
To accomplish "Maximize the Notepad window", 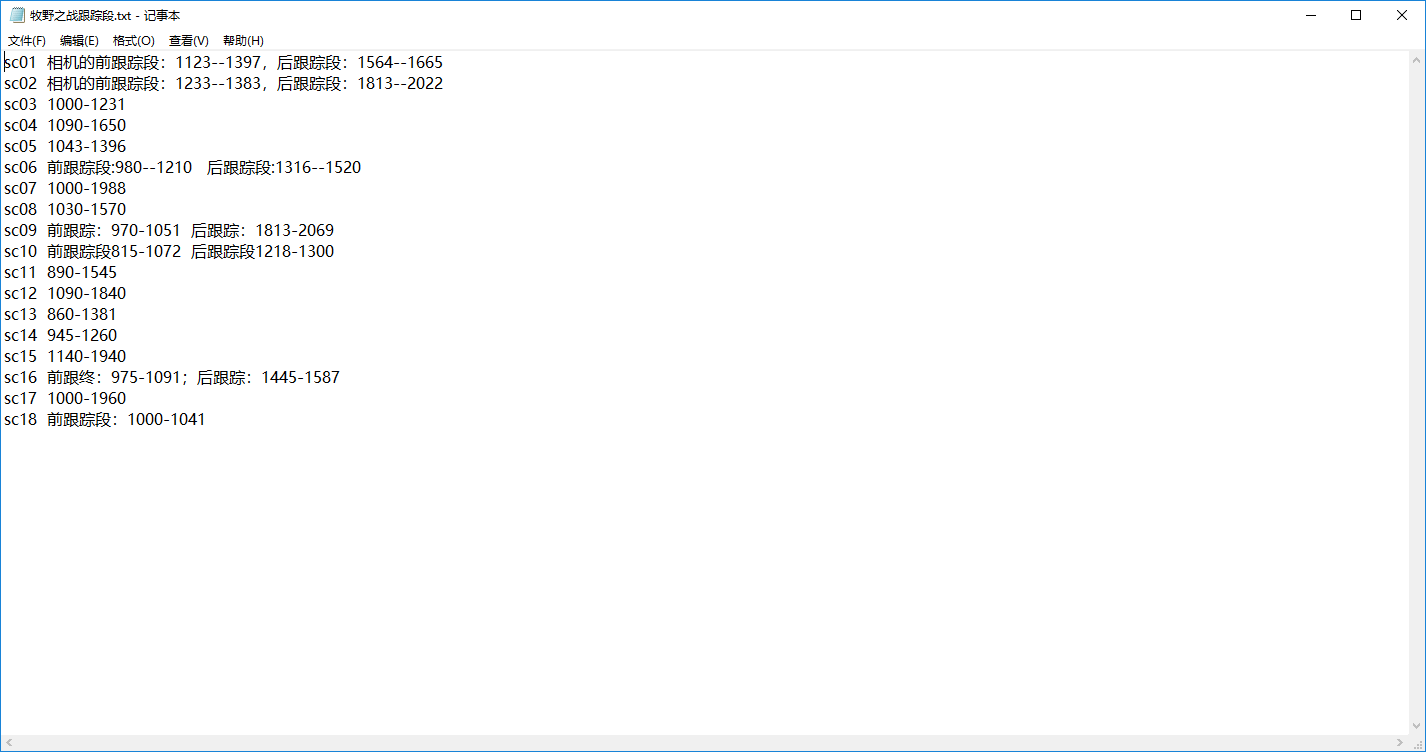I will 1356,15.
